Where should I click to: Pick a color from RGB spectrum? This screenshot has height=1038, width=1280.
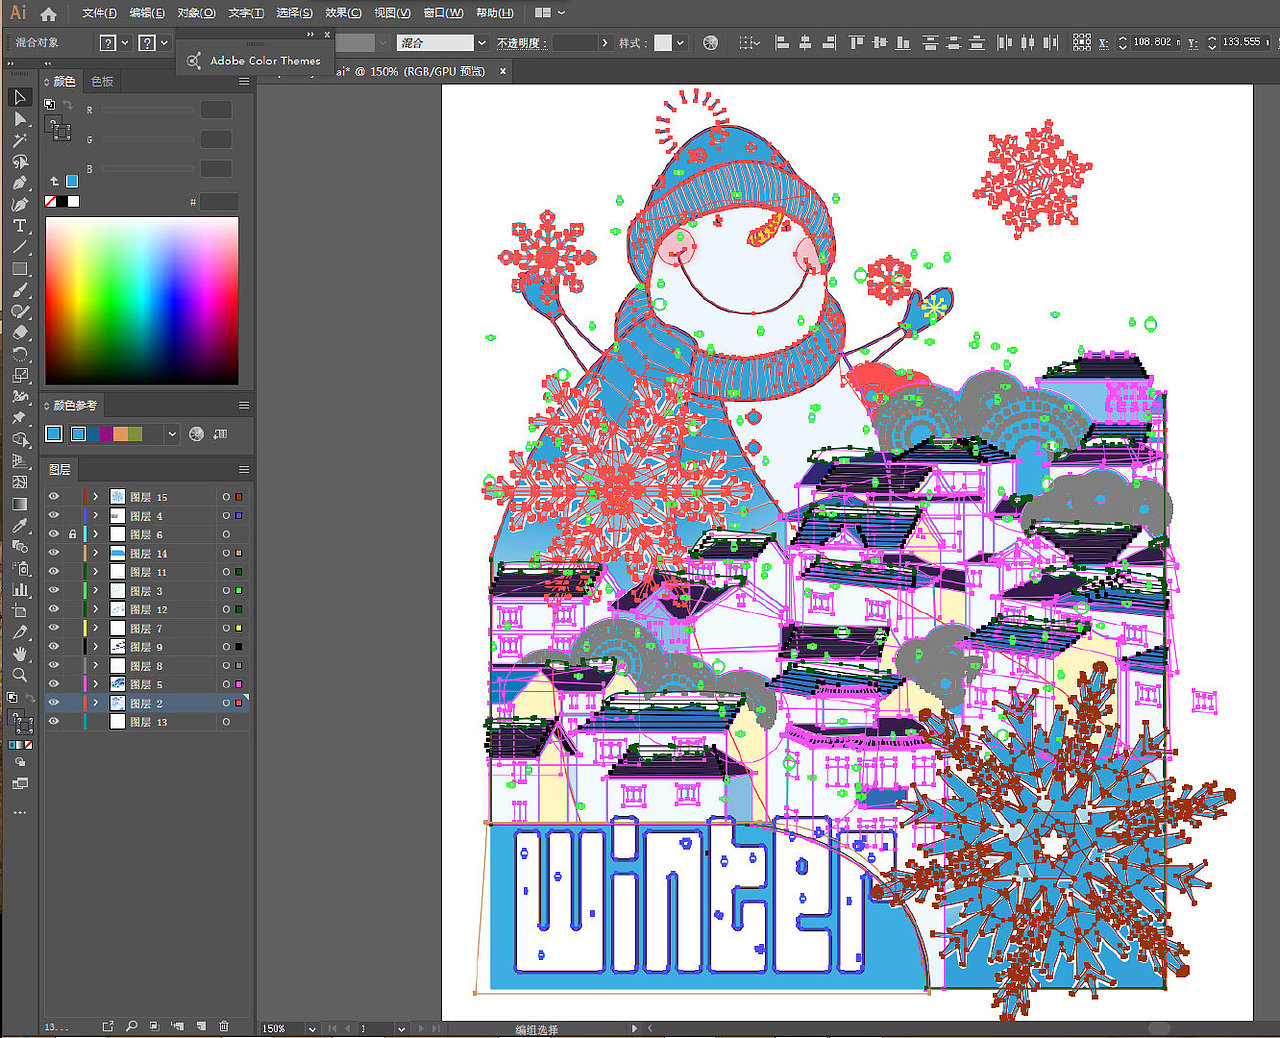pyautogui.click(x=142, y=301)
